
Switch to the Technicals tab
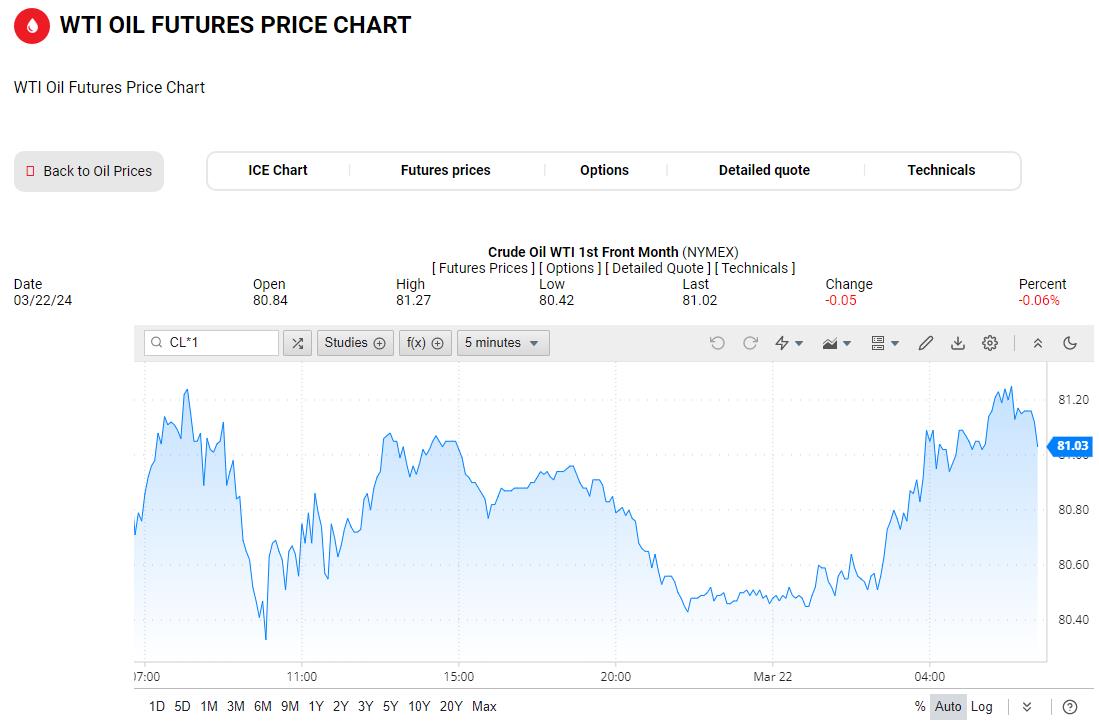tap(941, 170)
